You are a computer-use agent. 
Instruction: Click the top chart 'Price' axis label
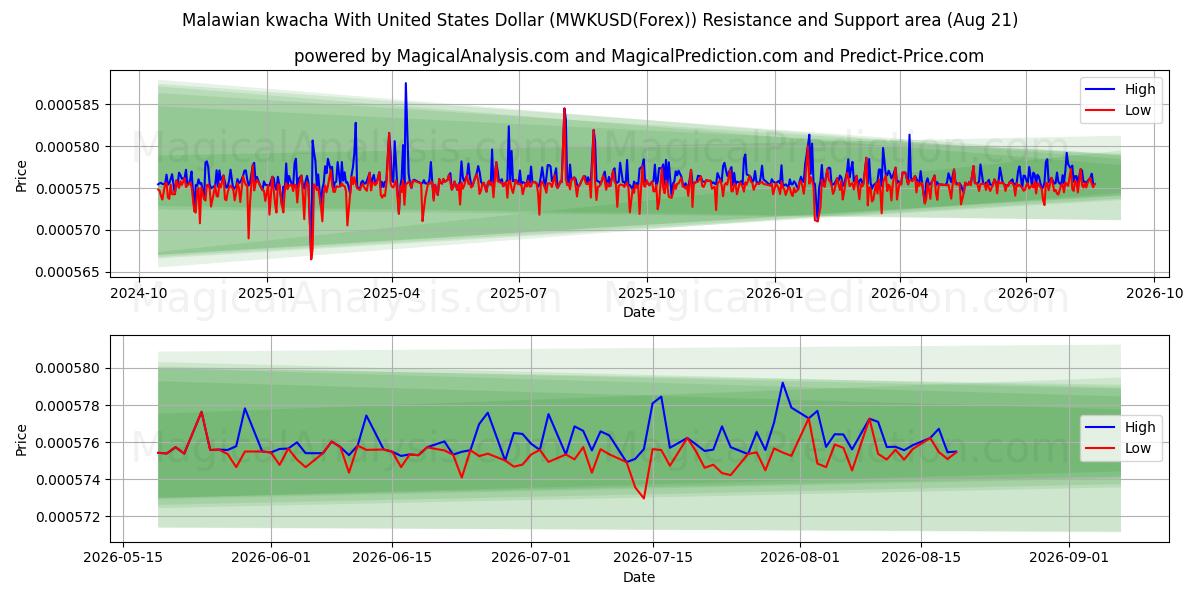[22, 176]
